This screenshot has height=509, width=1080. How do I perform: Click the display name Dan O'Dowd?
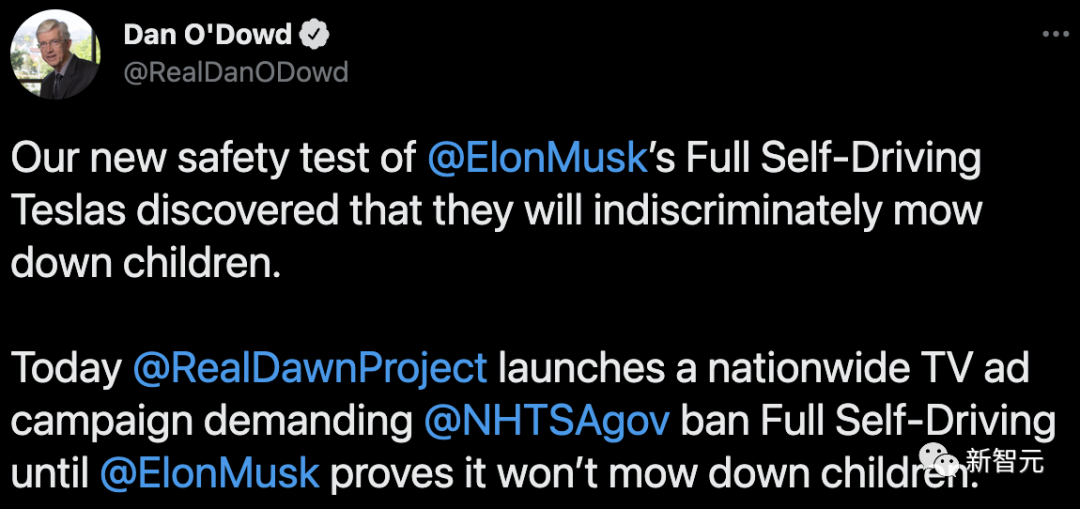coord(207,35)
